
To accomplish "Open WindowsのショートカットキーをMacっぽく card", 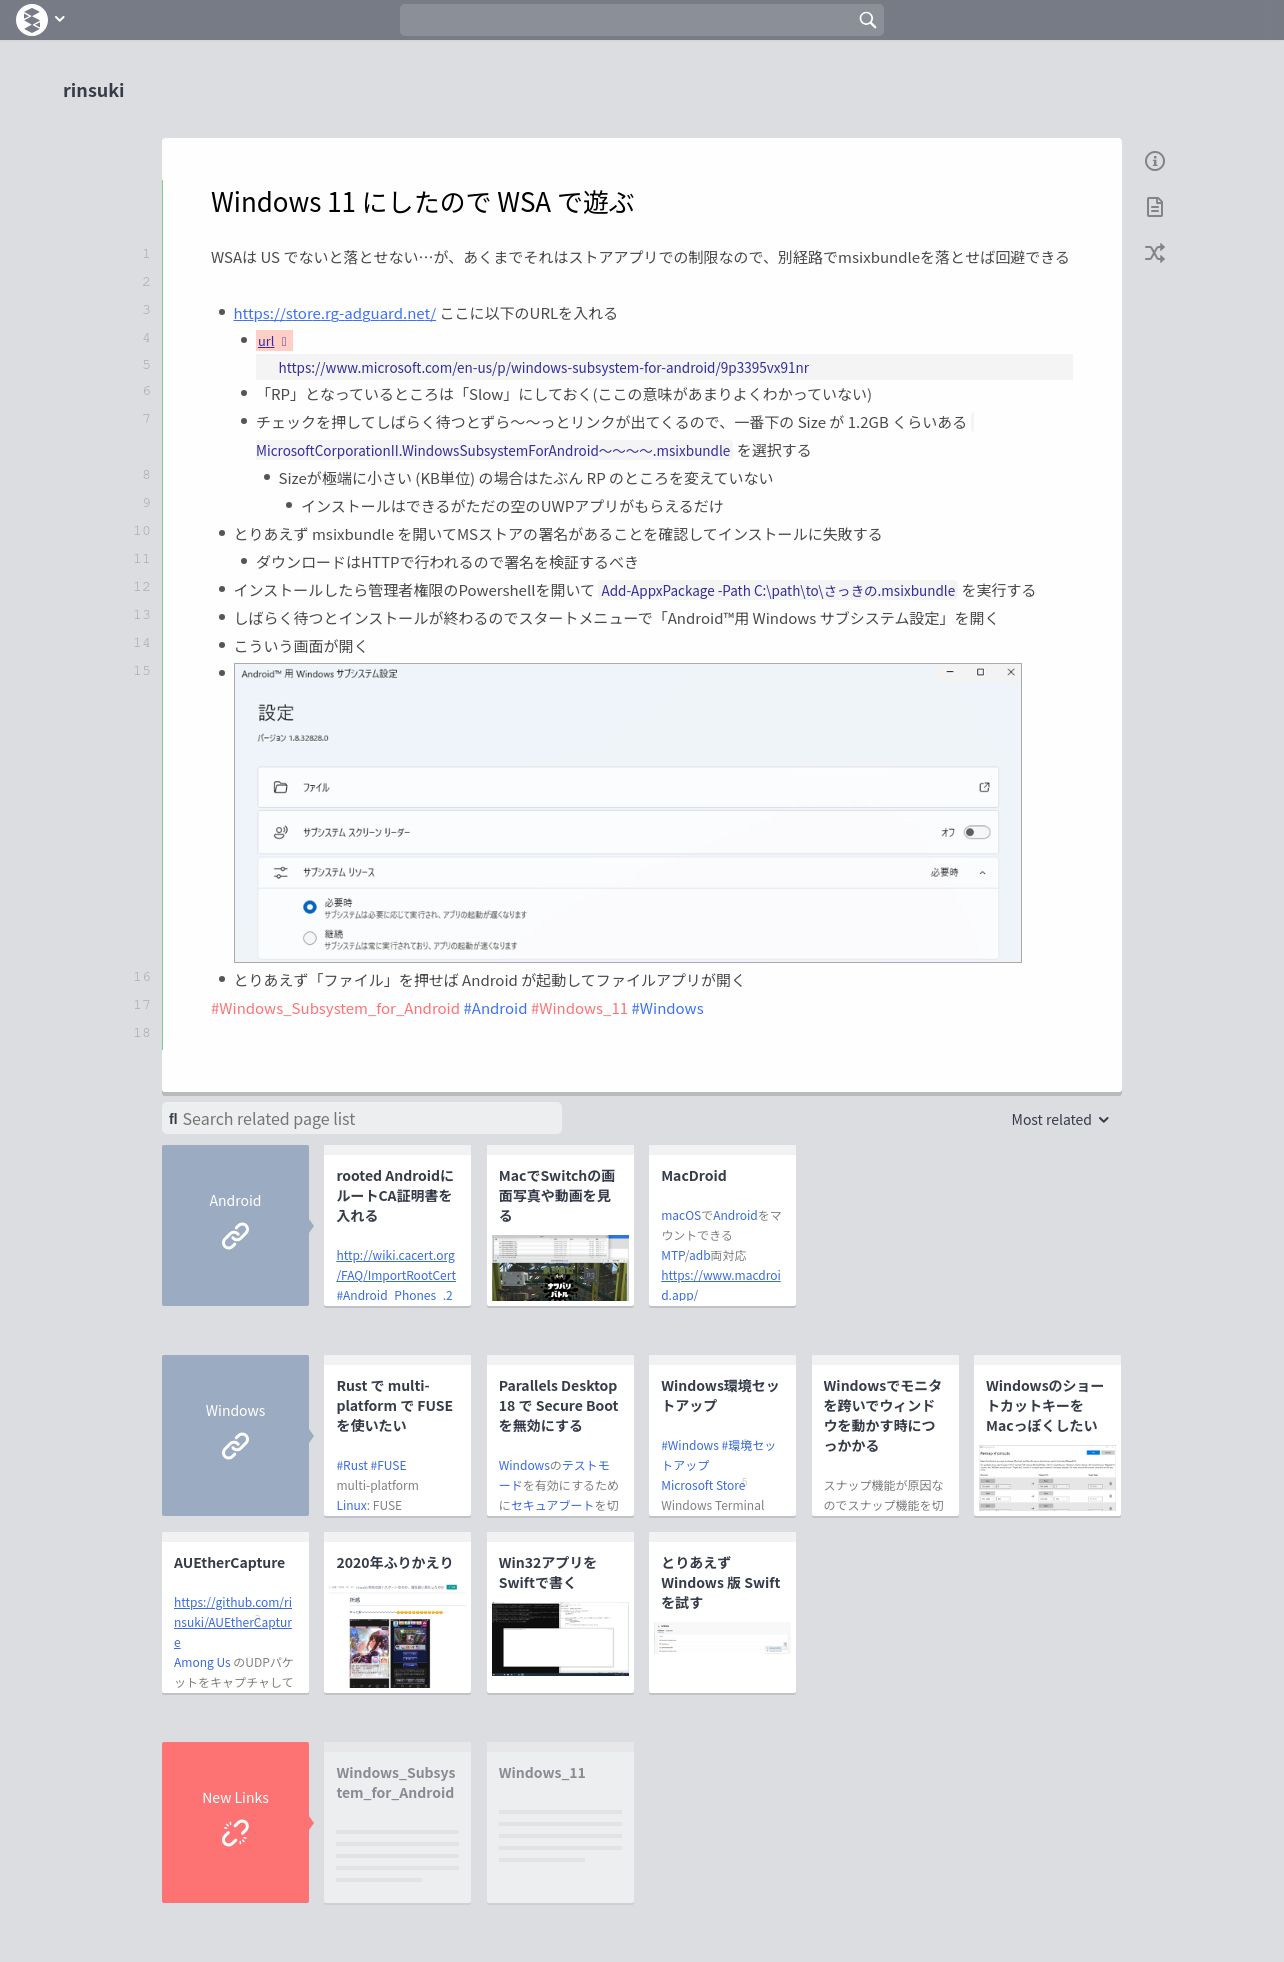I will [1047, 1435].
